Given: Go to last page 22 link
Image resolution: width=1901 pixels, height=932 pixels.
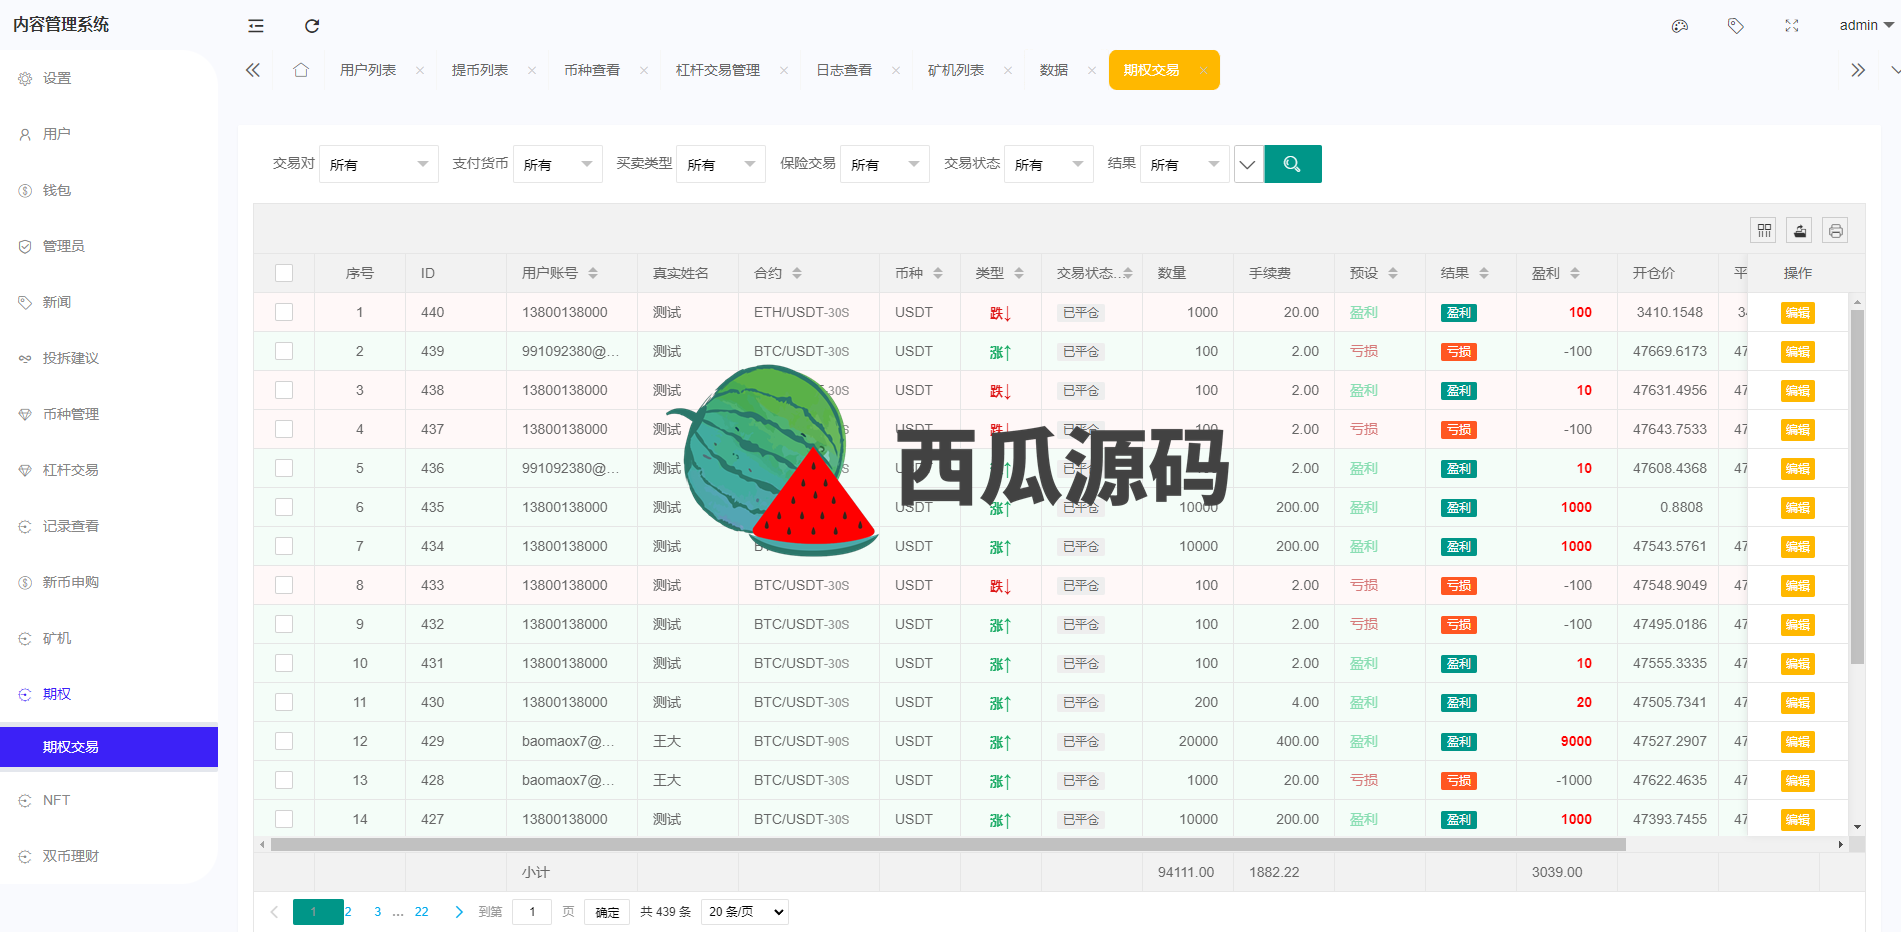Looking at the screenshot, I should 422,912.
